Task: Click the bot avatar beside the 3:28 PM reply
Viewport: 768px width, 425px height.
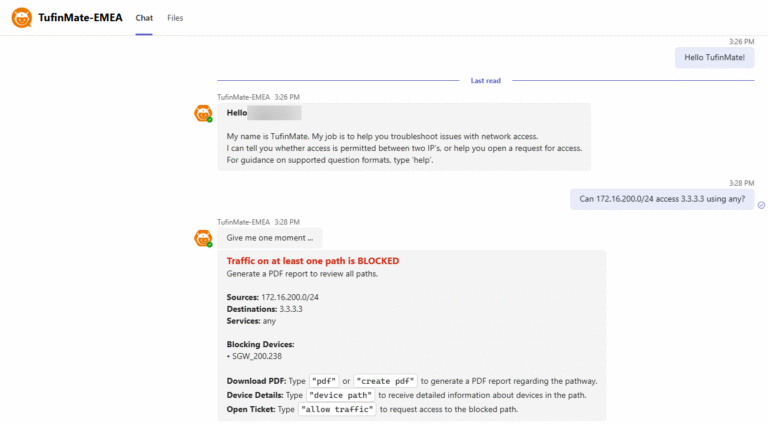Action: click(x=203, y=238)
